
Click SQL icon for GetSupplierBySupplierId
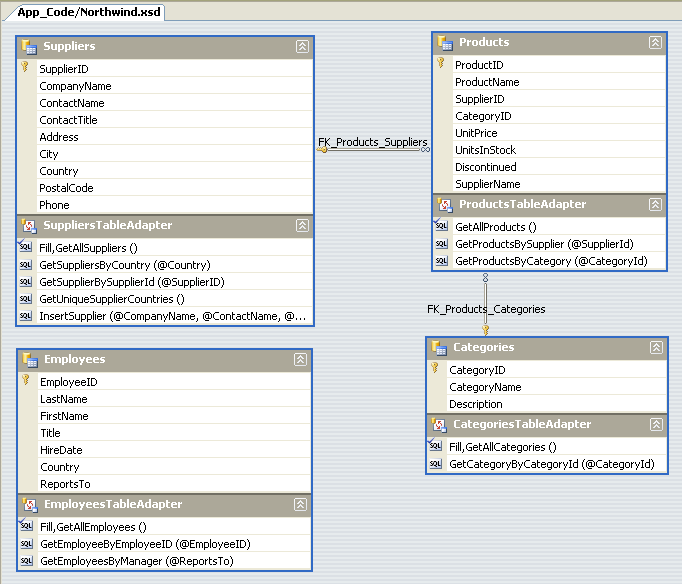pos(25,281)
